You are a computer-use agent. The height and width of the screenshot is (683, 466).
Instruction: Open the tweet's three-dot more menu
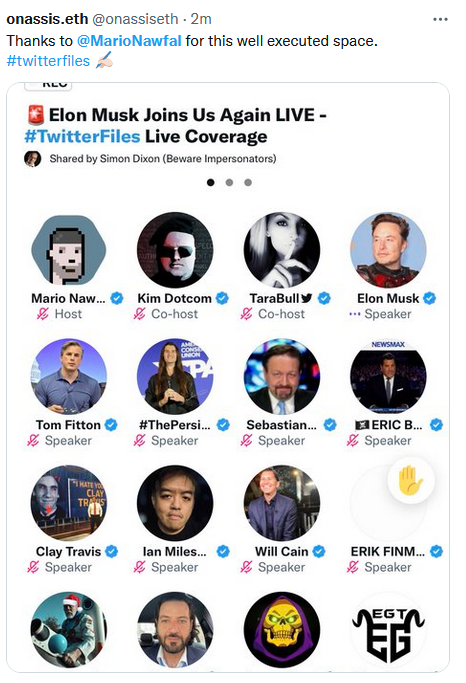[440, 19]
